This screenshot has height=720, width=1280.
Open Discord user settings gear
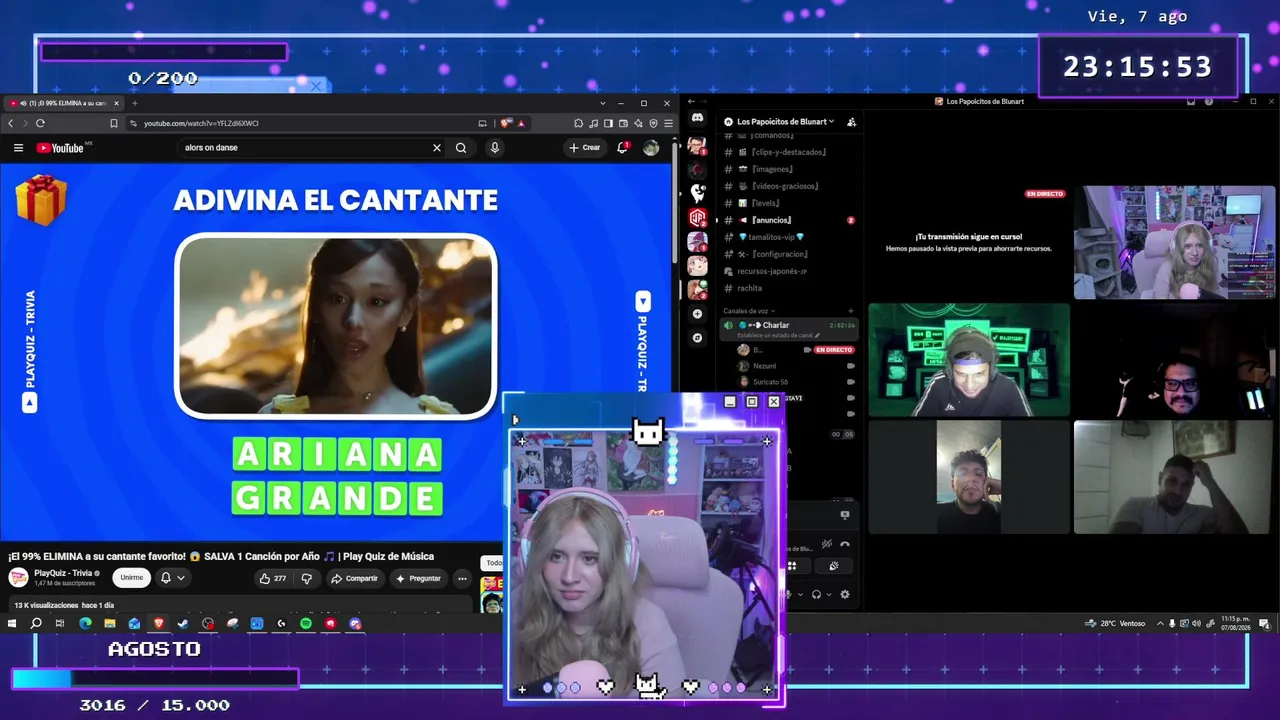(845, 594)
